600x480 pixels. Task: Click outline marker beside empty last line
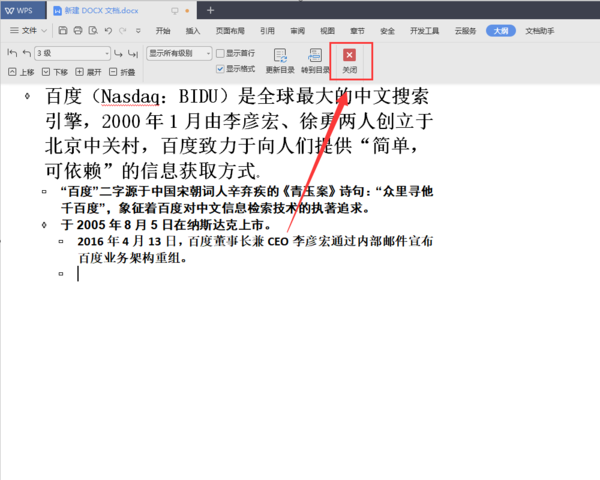pyautogui.click(x=61, y=274)
